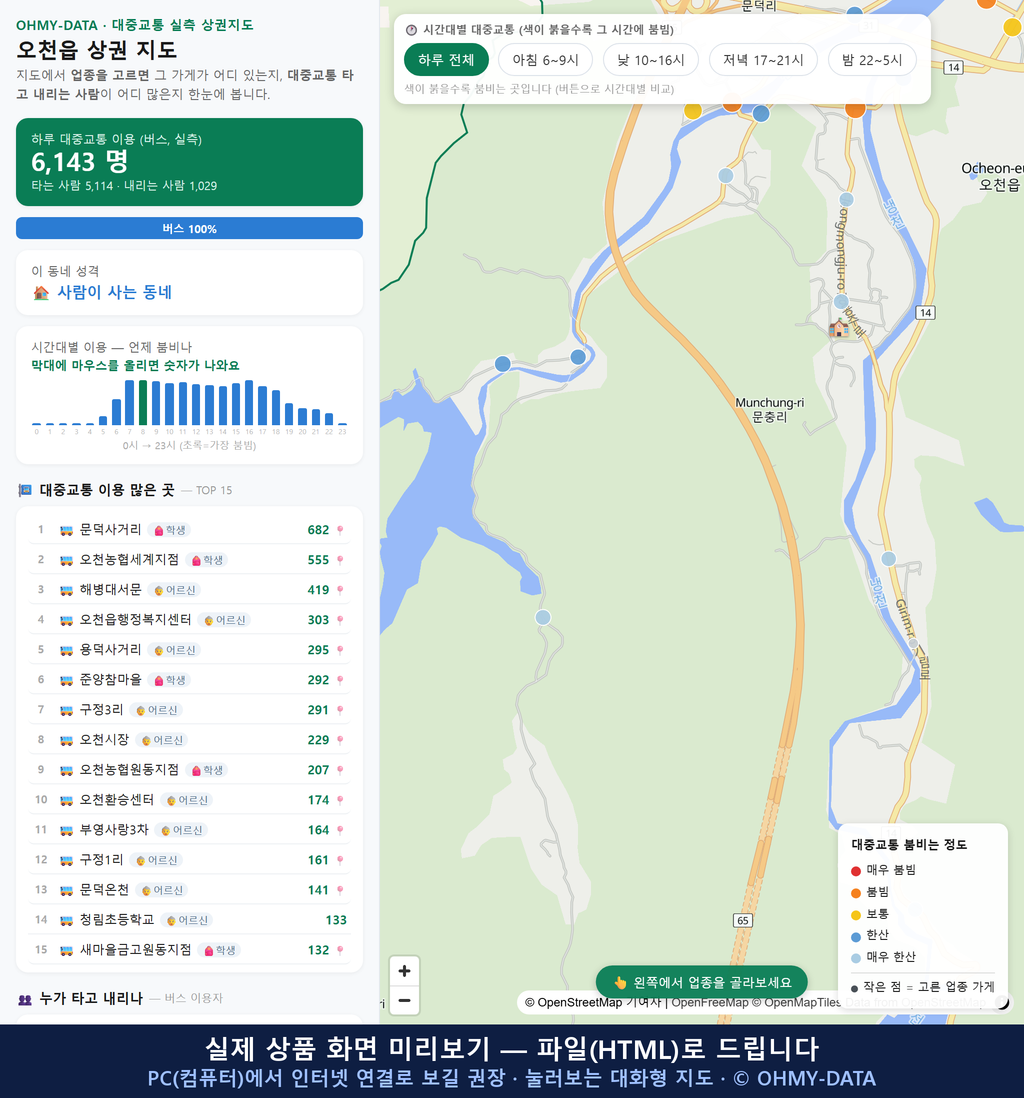Click the pin icon for 오천환승센터 row
Image resolution: width=1024 pixels, height=1098 pixels.
[340, 800]
